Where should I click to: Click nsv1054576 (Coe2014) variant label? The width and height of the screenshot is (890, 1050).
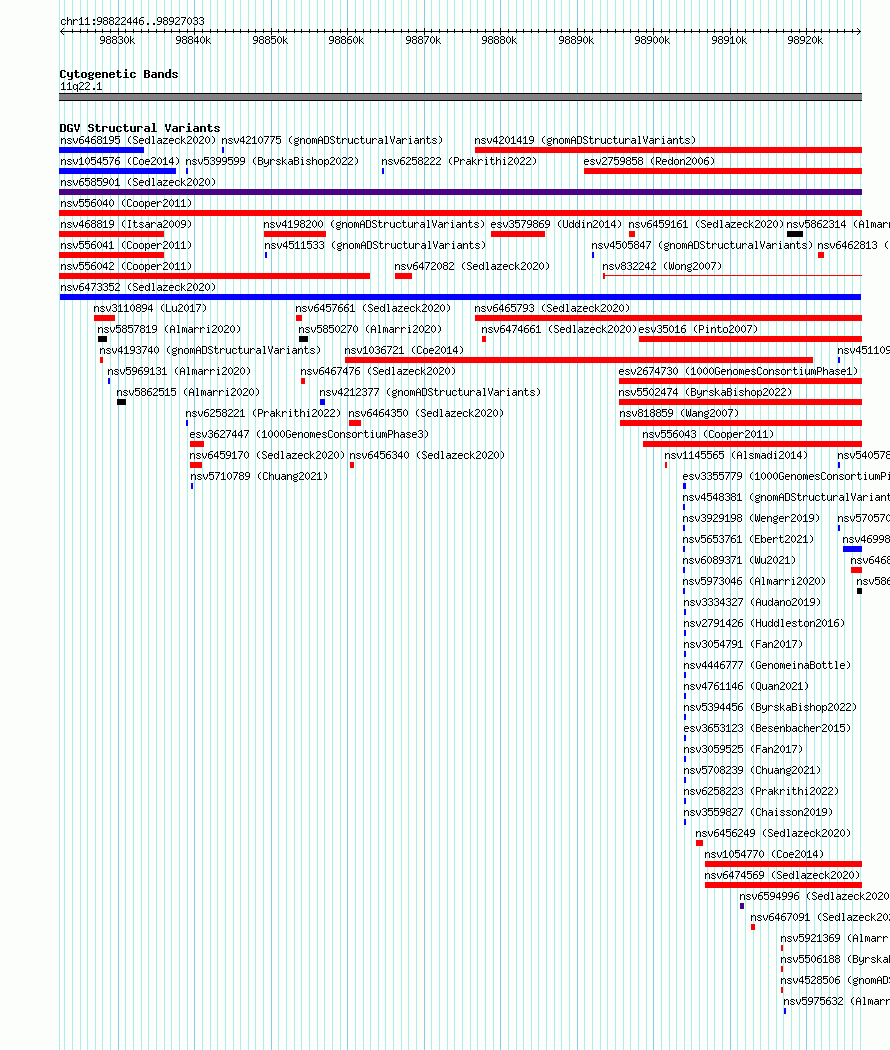[120, 161]
